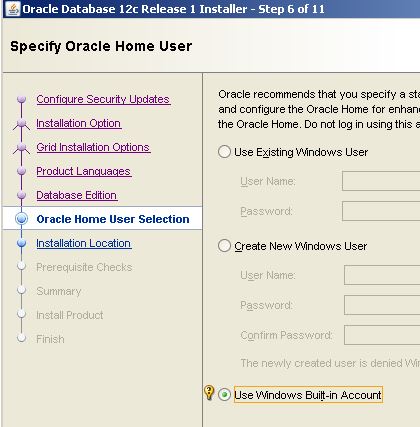Click the Installation Location step bullet
Viewport: 420px width, 427px height.
(22, 243)
